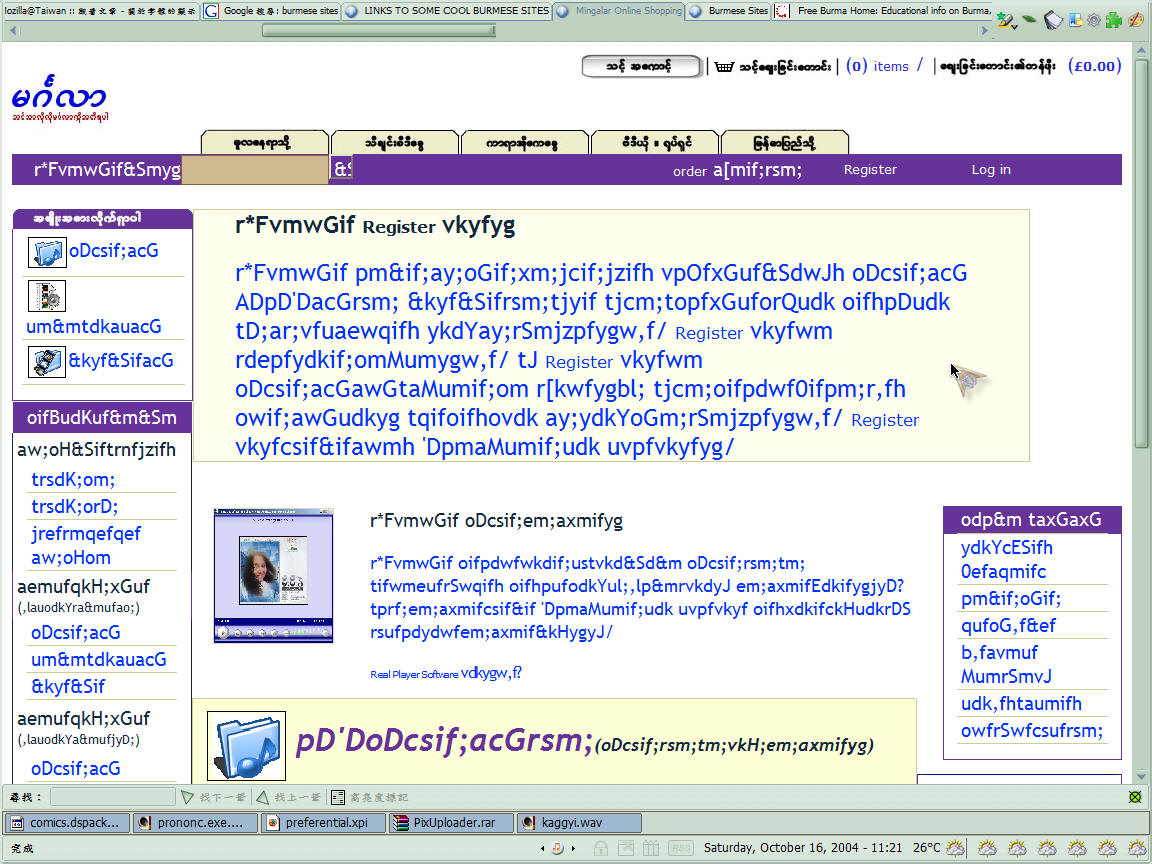Click the green puzzle piece extensions icon
This screenshot has height=864, width=1152.
tap(1114, 20)
